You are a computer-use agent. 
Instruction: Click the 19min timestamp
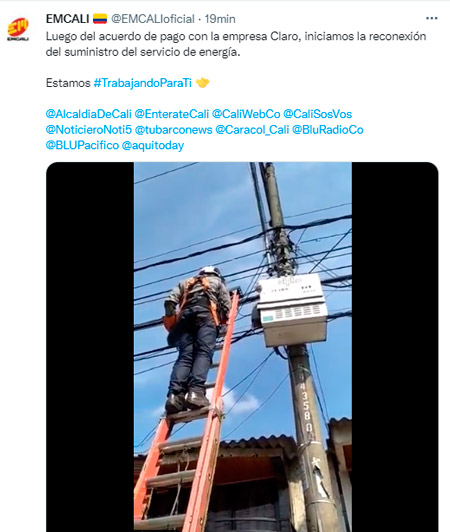pos(220,19)
